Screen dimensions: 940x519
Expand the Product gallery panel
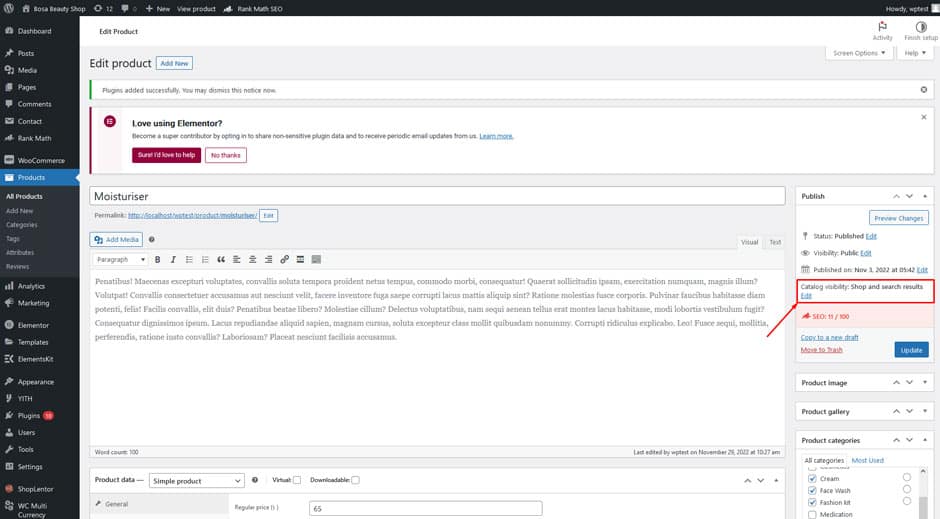pos(925,411)
